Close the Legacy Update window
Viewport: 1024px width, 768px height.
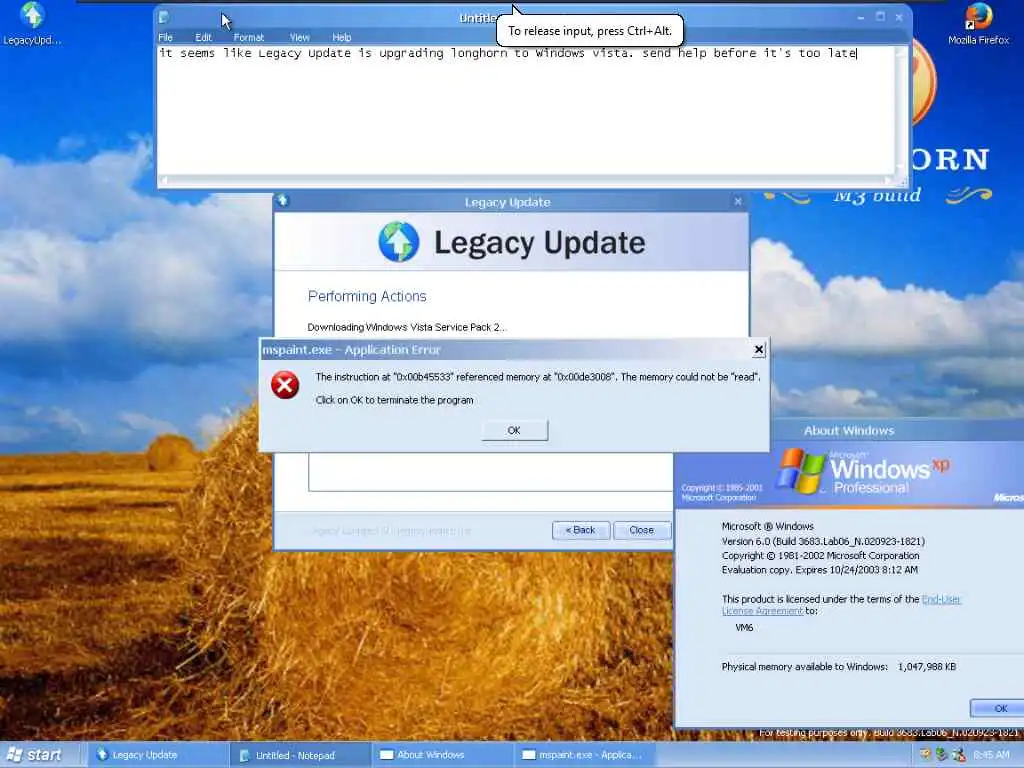pos(738,202)
